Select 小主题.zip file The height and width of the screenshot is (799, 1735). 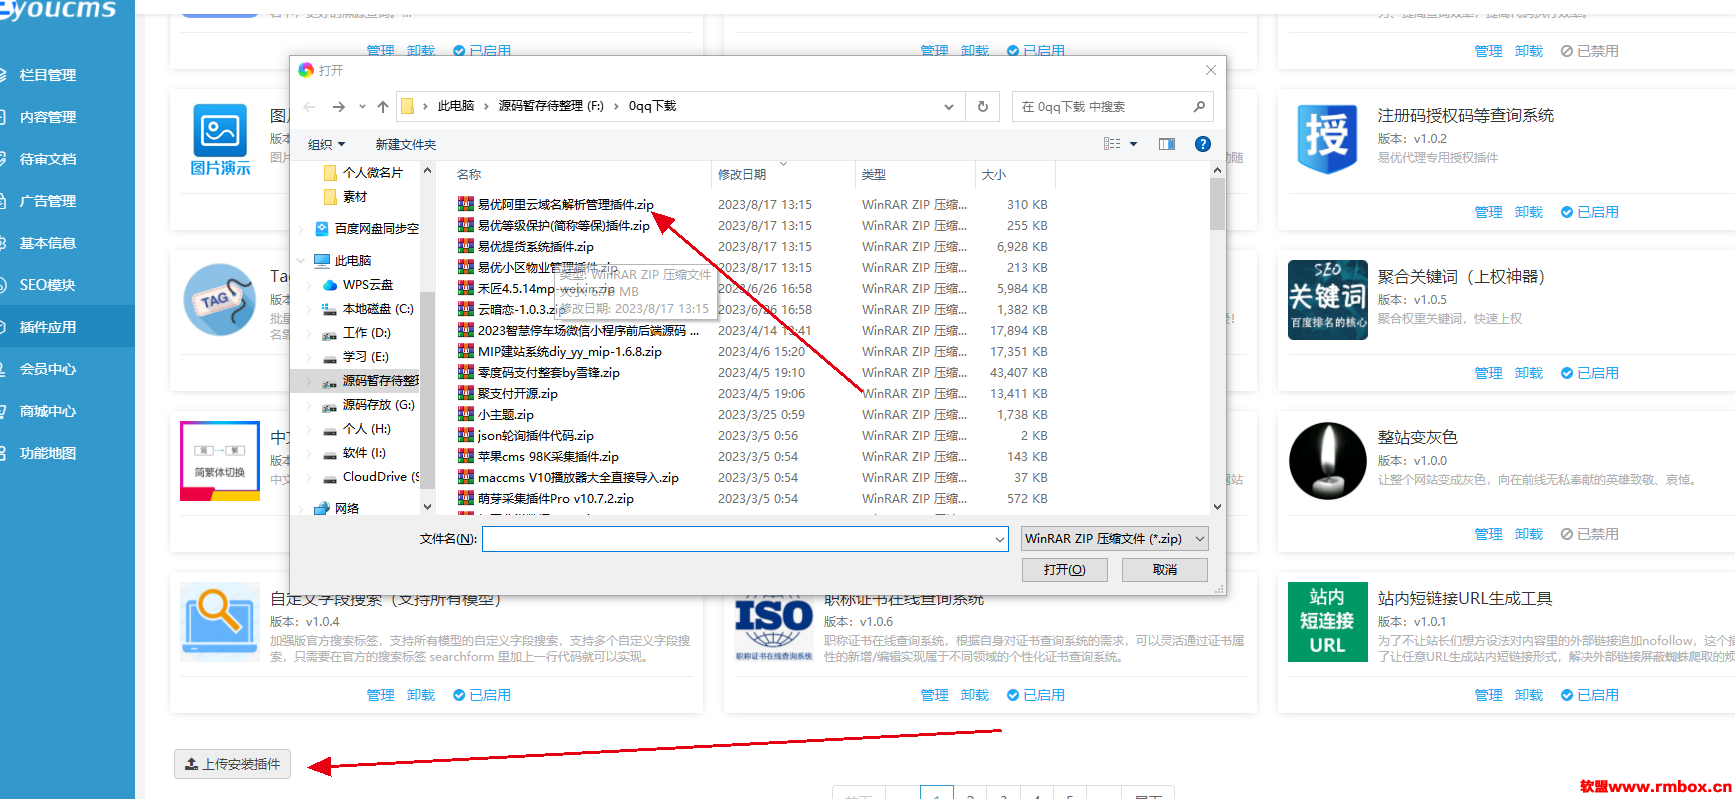pos(505,414)
